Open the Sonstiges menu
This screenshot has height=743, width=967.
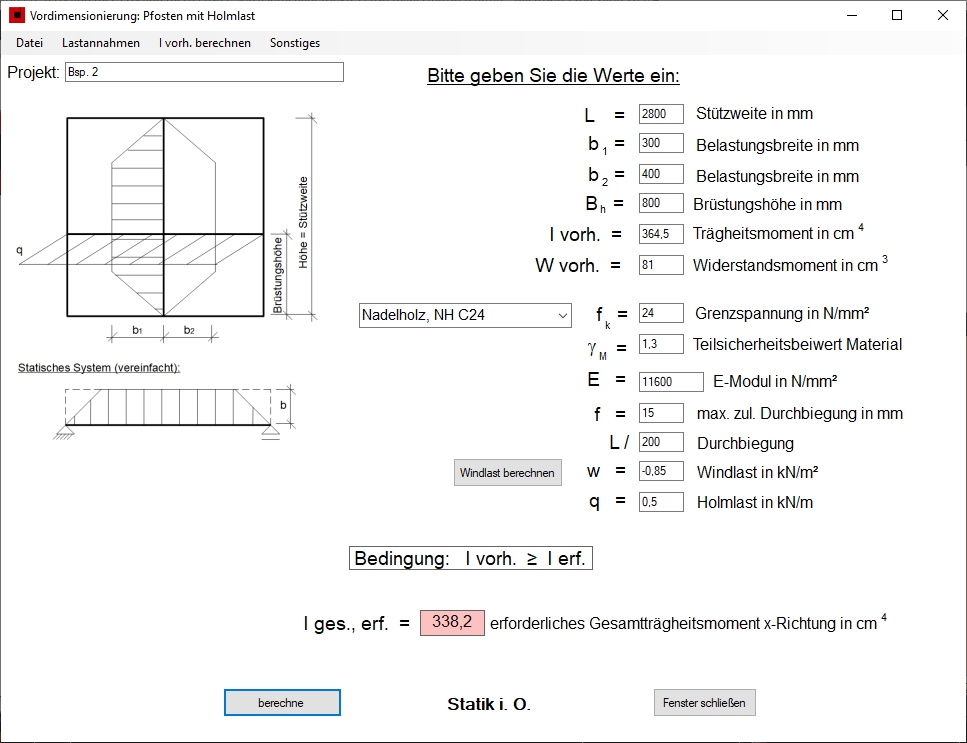[x=295, y=43]
